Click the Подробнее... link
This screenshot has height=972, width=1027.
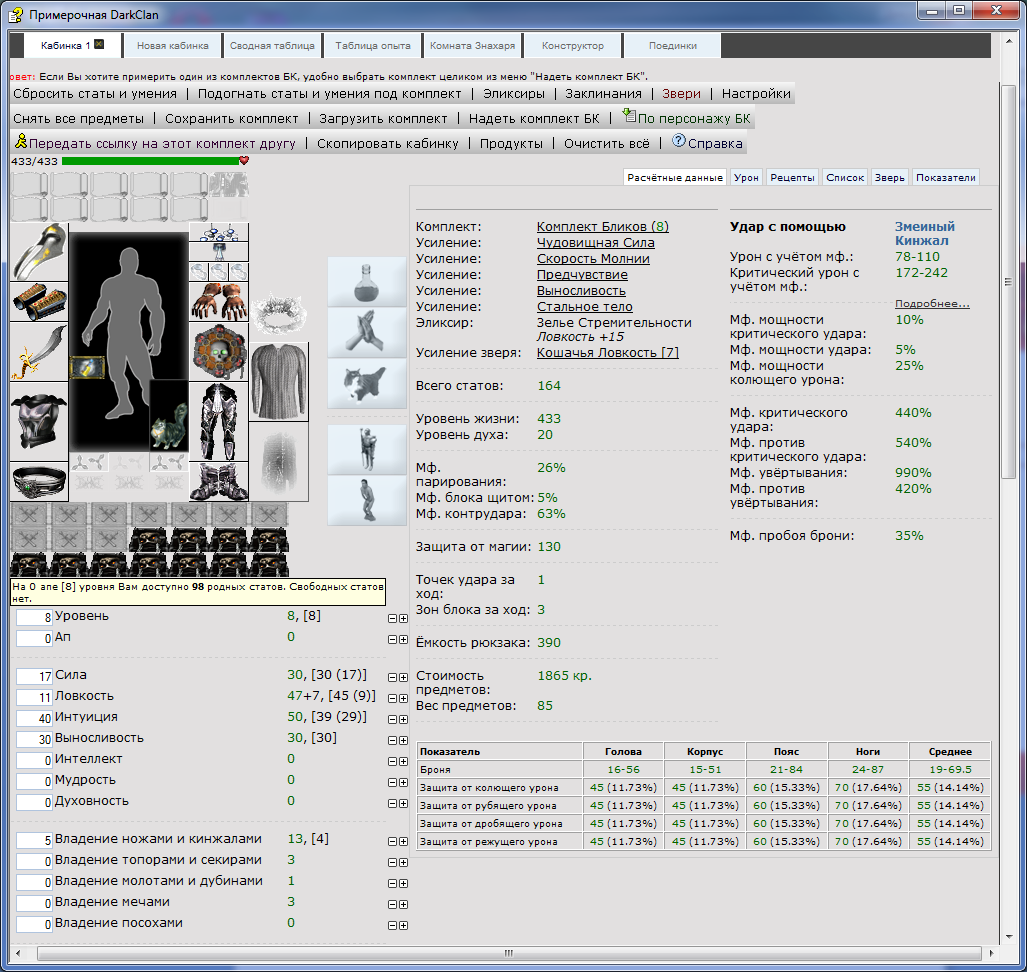click(932, 303)
